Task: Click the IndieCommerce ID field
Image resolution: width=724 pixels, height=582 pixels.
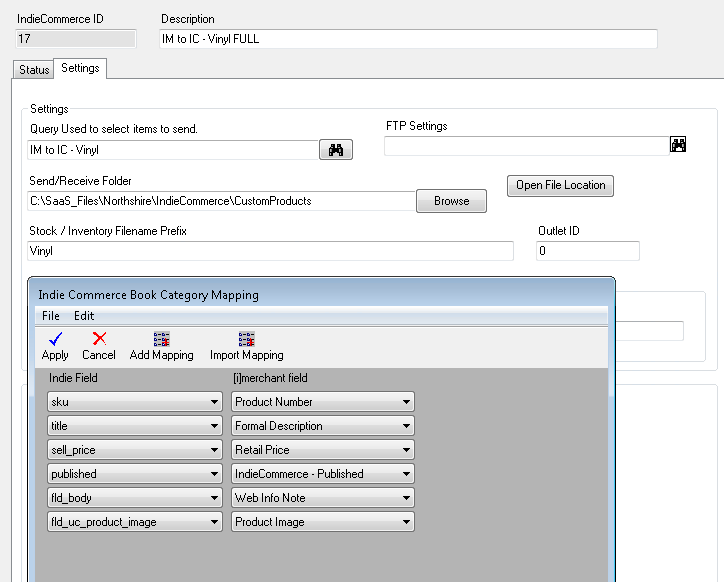Action: click(76, 39)
